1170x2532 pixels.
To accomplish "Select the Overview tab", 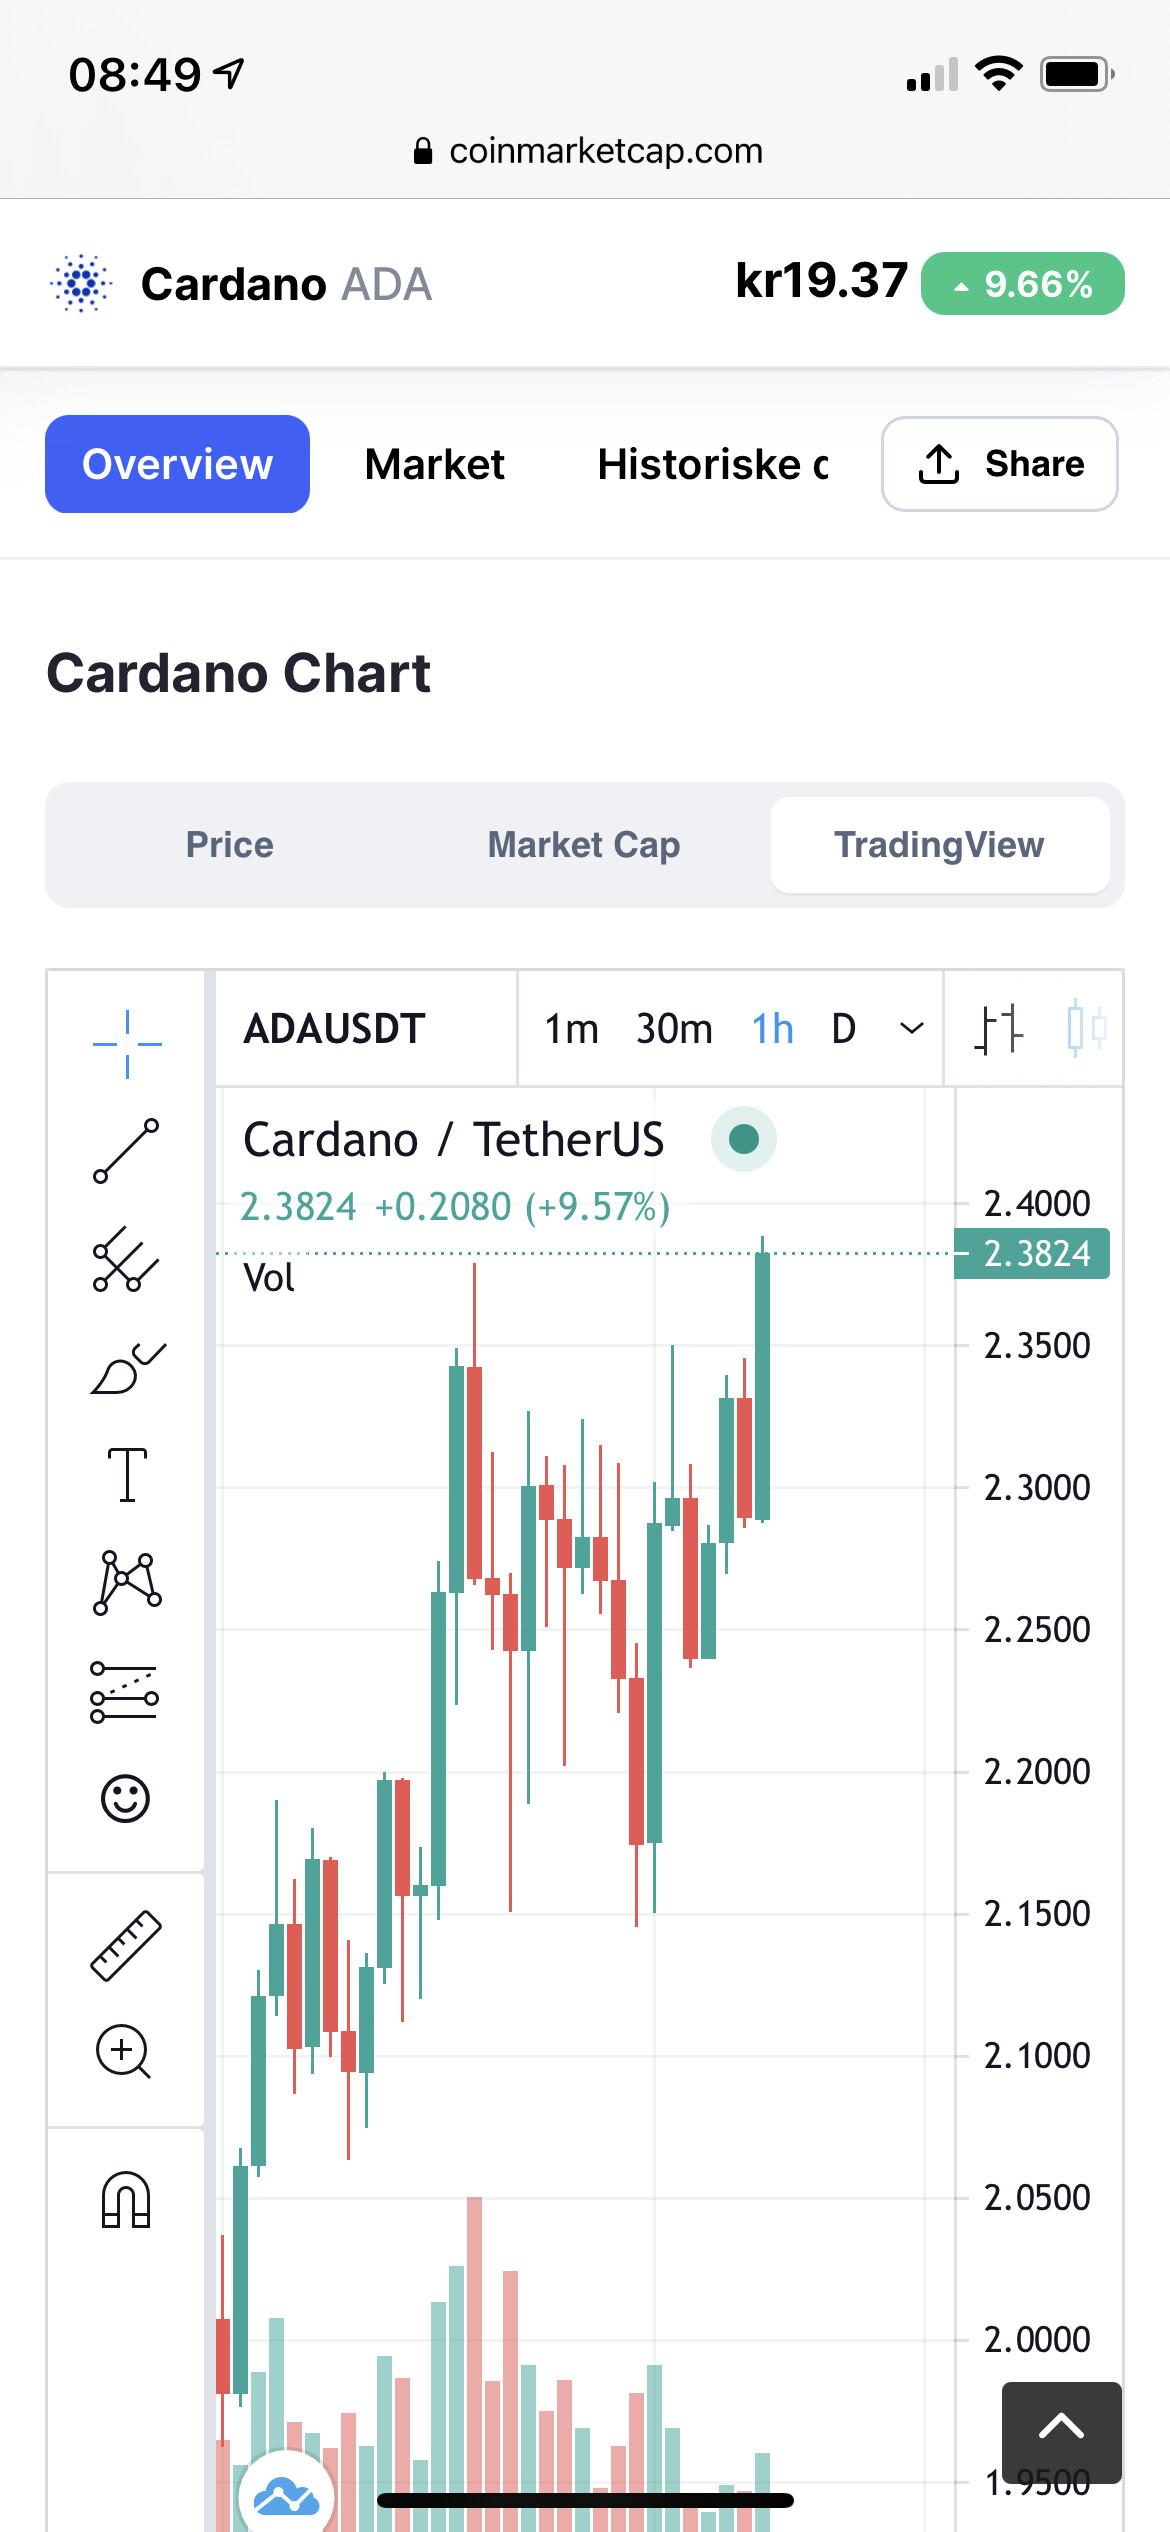I will point(177,464).
